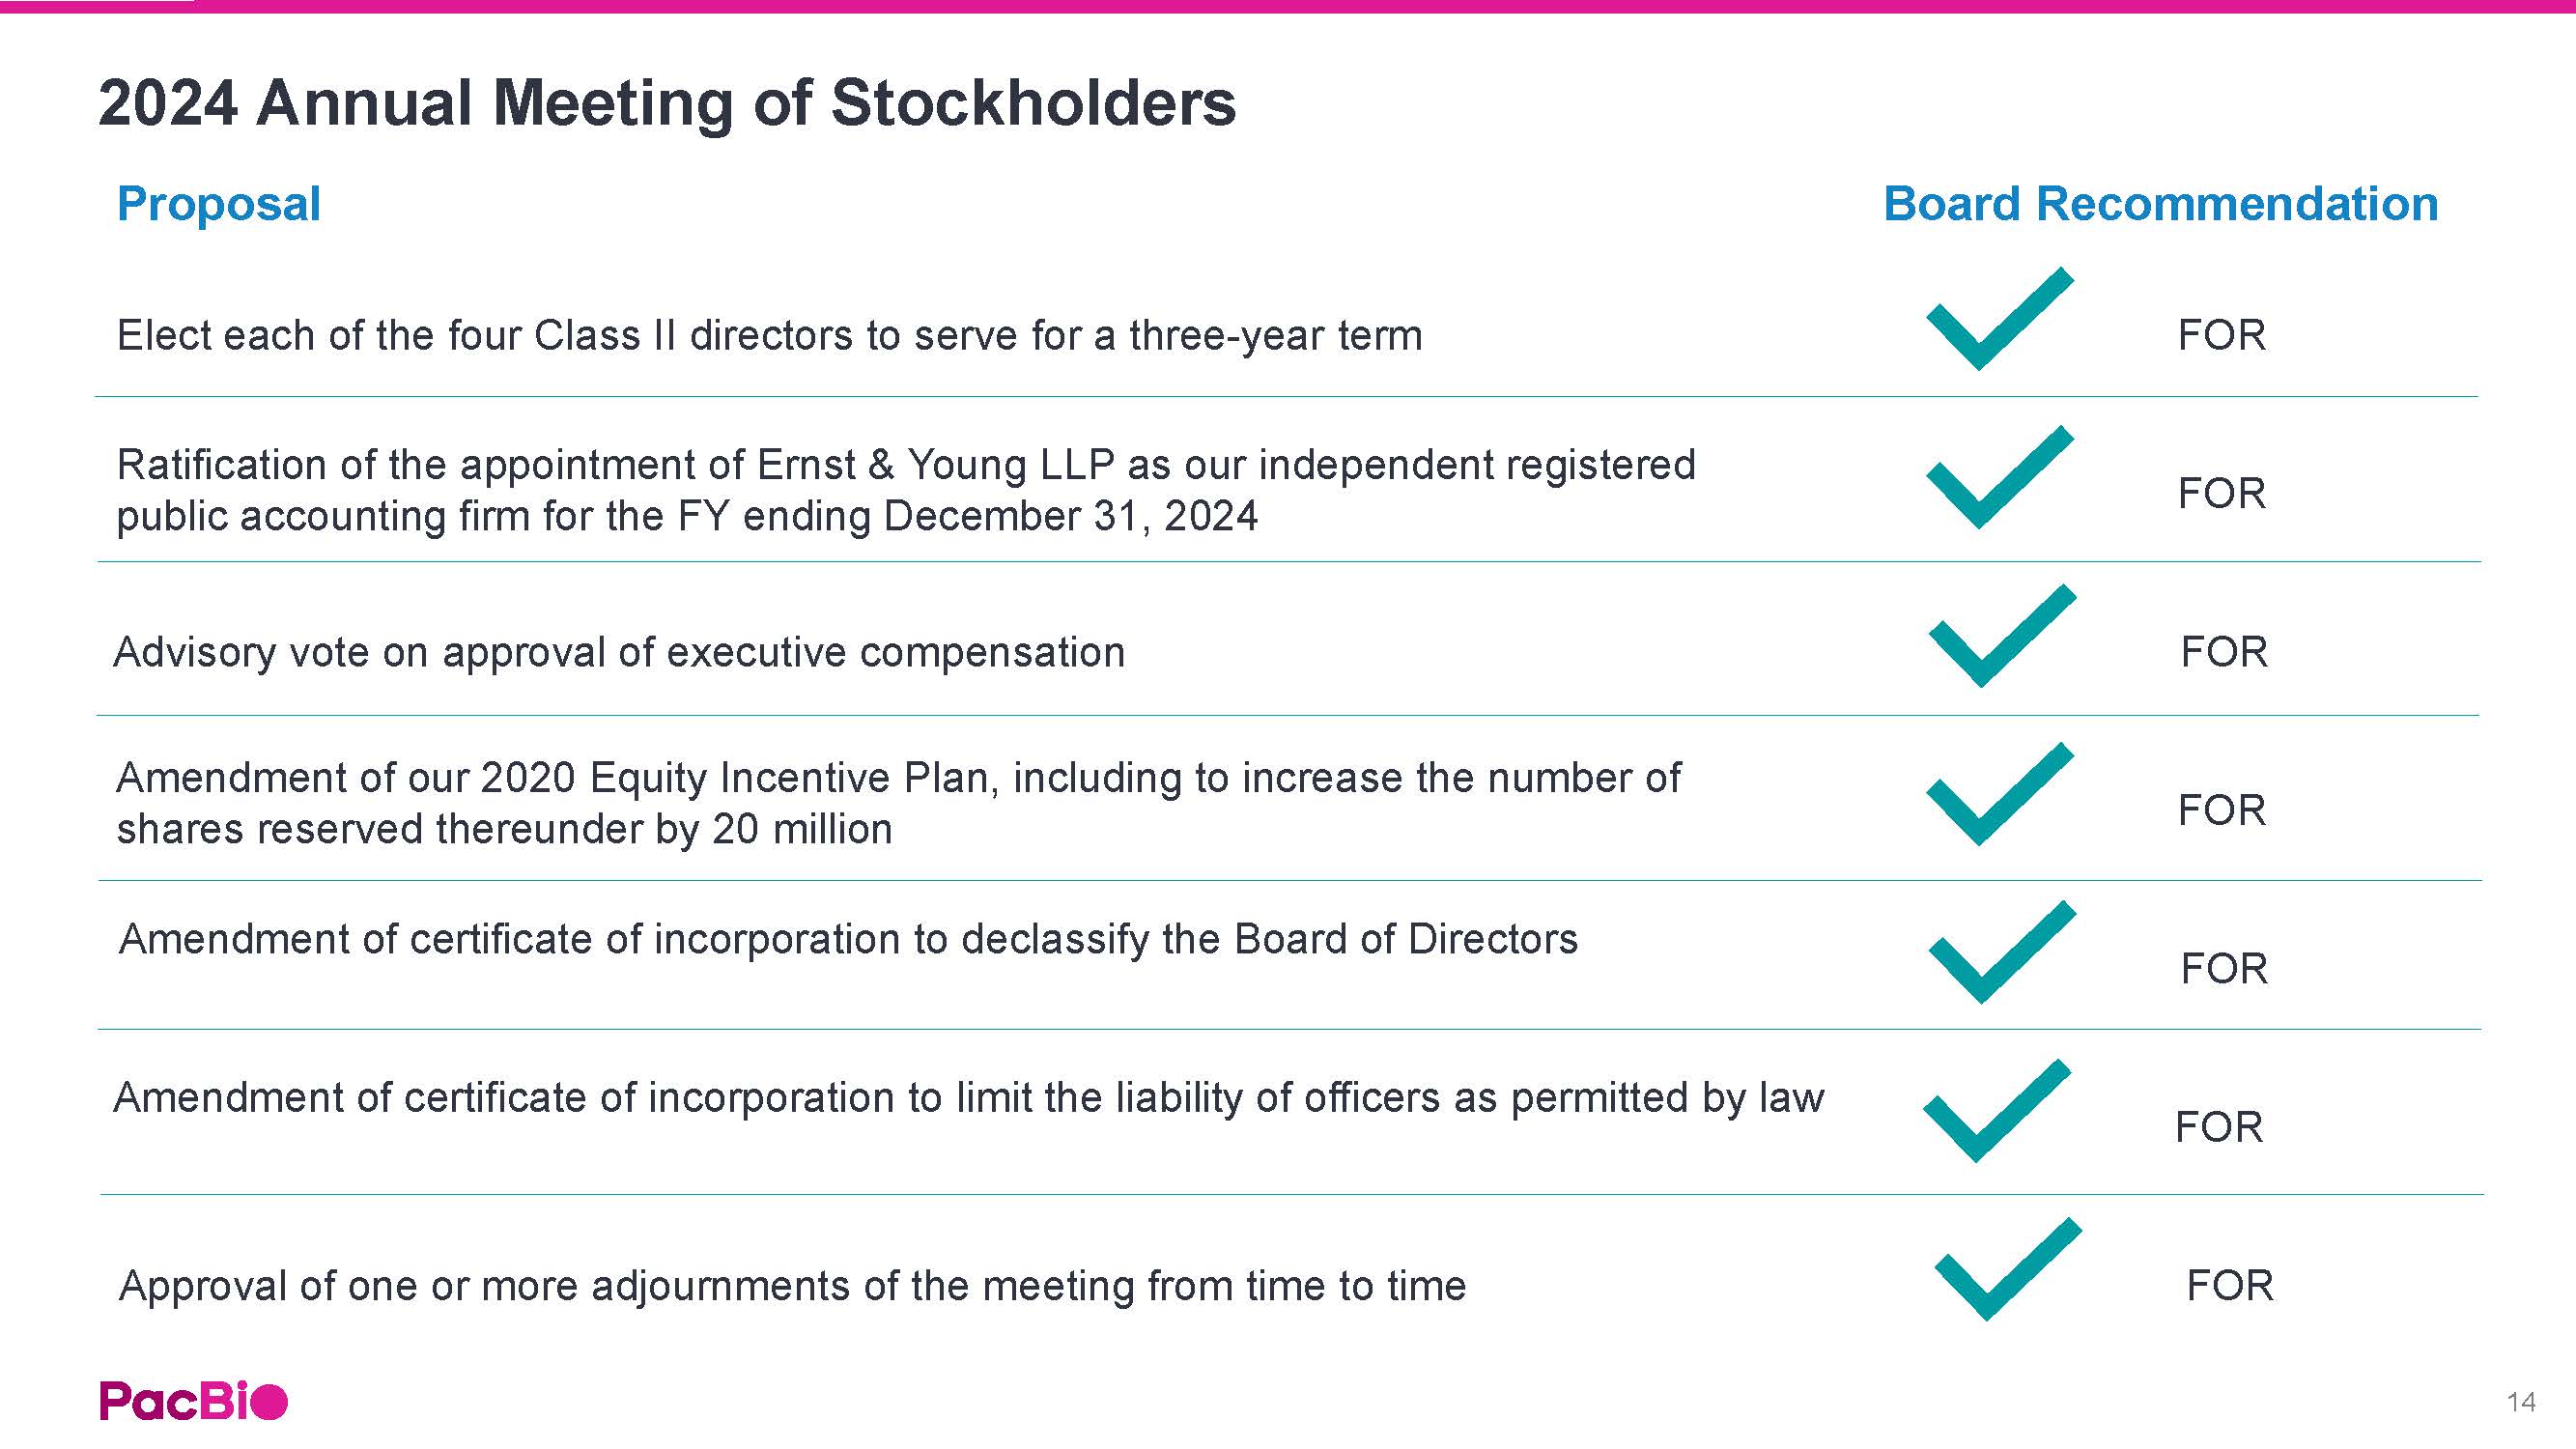Click the "Board Recommendation" column heading

point(2160,204)
